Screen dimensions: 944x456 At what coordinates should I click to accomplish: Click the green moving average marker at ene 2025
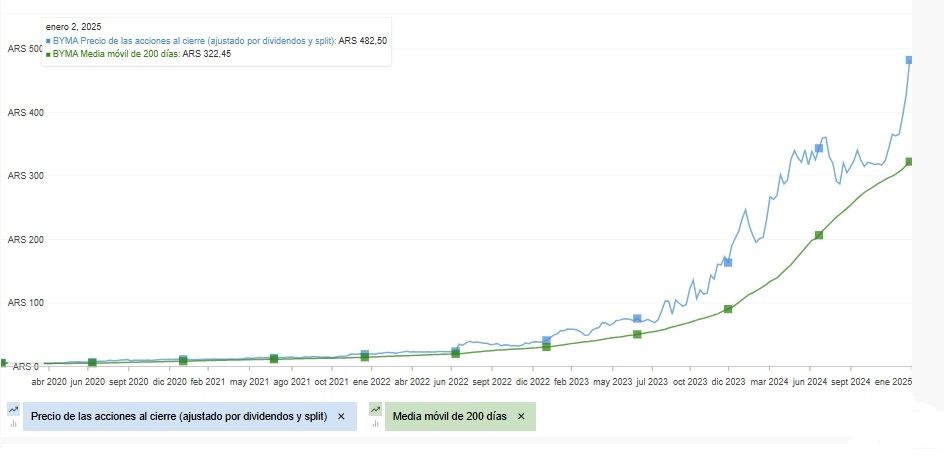pyautogui.click(x=909, y=161)
